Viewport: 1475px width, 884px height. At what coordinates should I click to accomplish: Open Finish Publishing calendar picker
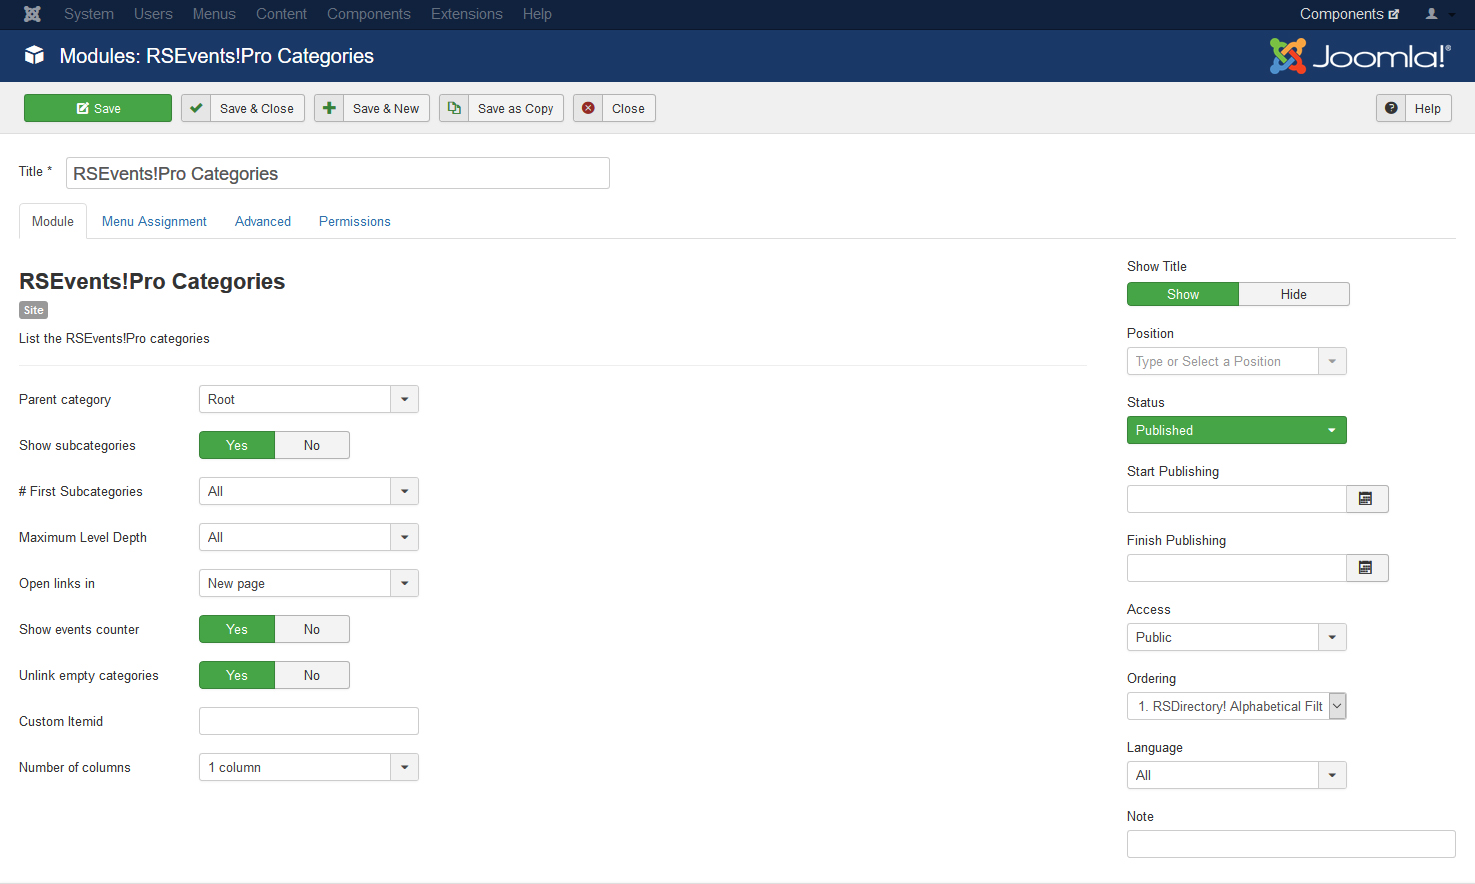tap(1366, 568)
